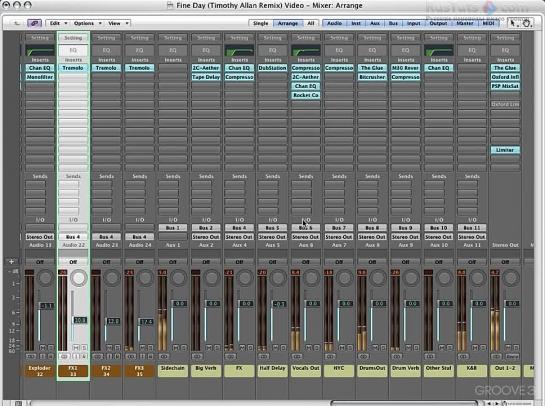
Task: Click the stereo format icon on Big Verb strip
Action: pos(197,356)
